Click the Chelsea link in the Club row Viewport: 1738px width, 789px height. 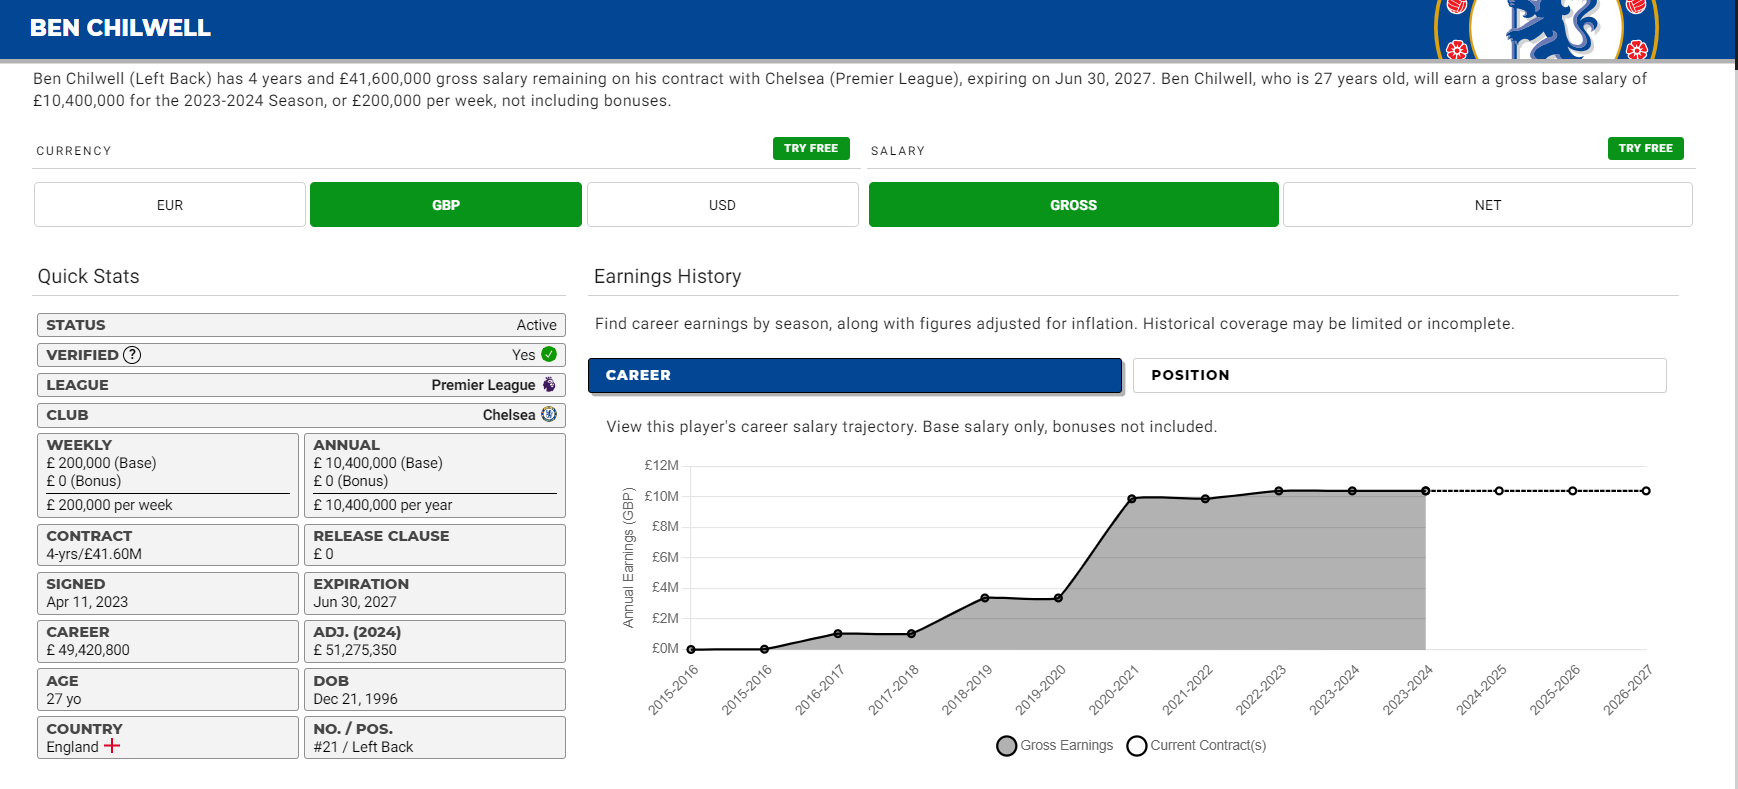point(509,415)
